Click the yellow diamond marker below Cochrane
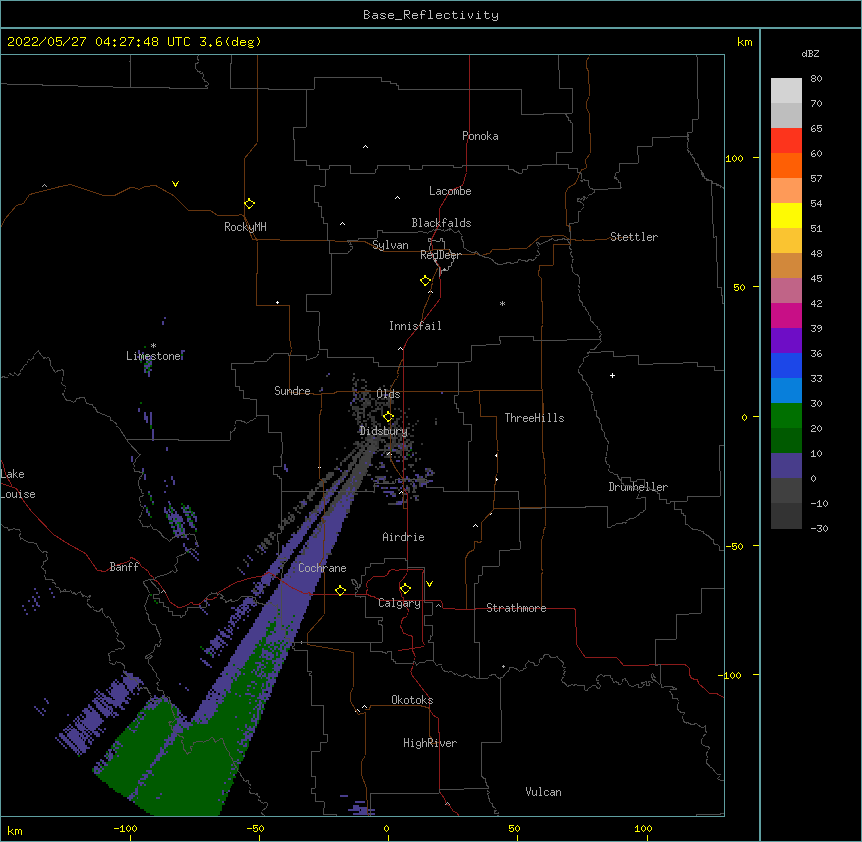 point(340,590)
